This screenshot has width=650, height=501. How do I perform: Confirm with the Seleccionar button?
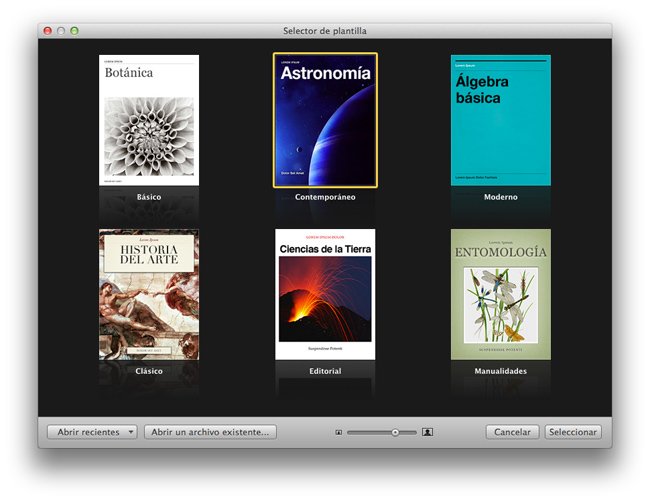click(573, 432)
